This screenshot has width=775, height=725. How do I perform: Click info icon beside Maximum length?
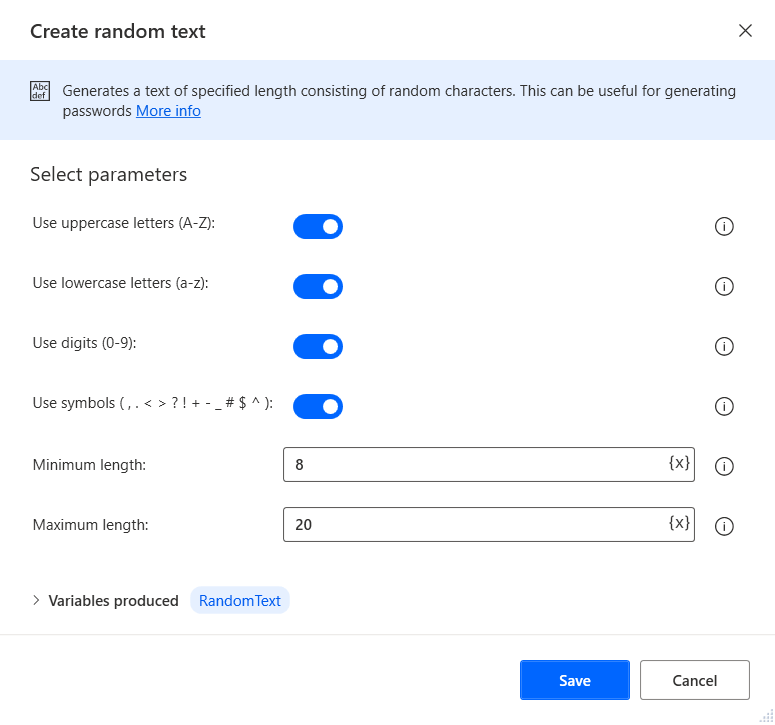(724, 526)
